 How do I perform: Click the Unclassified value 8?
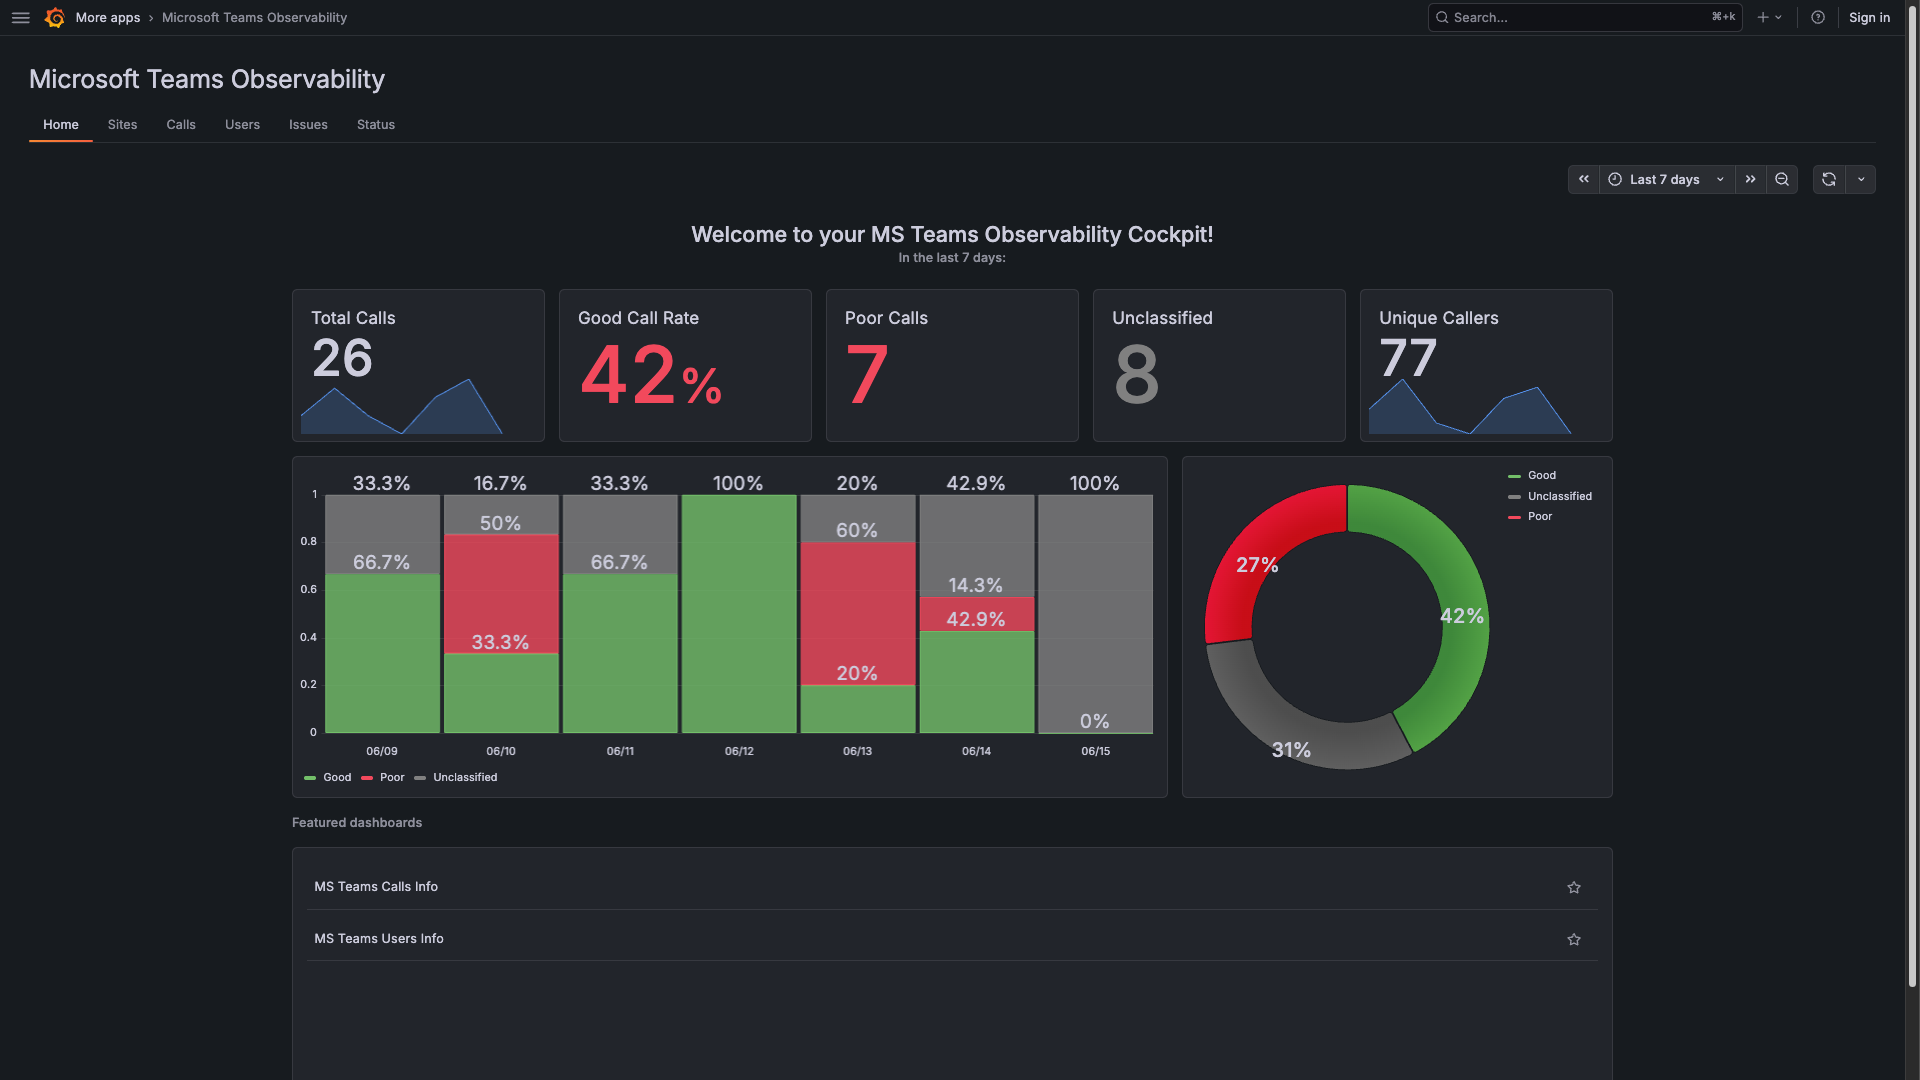tap(1137, 376)
